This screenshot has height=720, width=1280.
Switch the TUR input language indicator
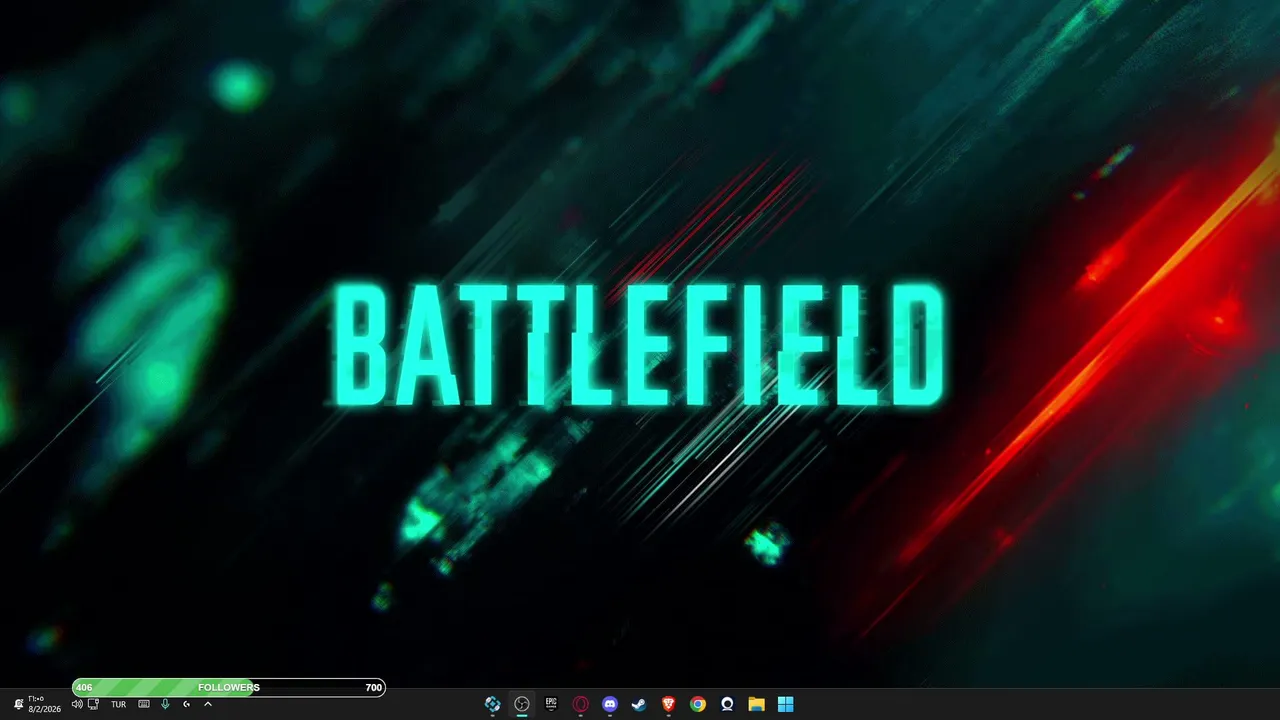pos(118,704)
